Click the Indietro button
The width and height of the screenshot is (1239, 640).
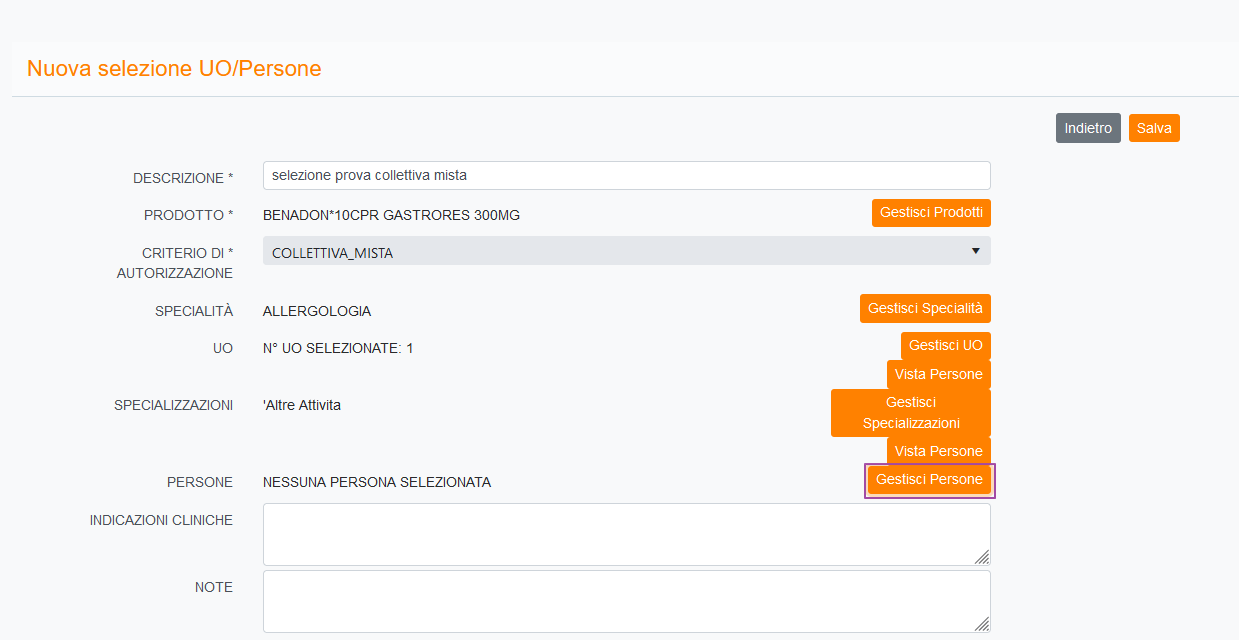click(x=1087, y=128)
